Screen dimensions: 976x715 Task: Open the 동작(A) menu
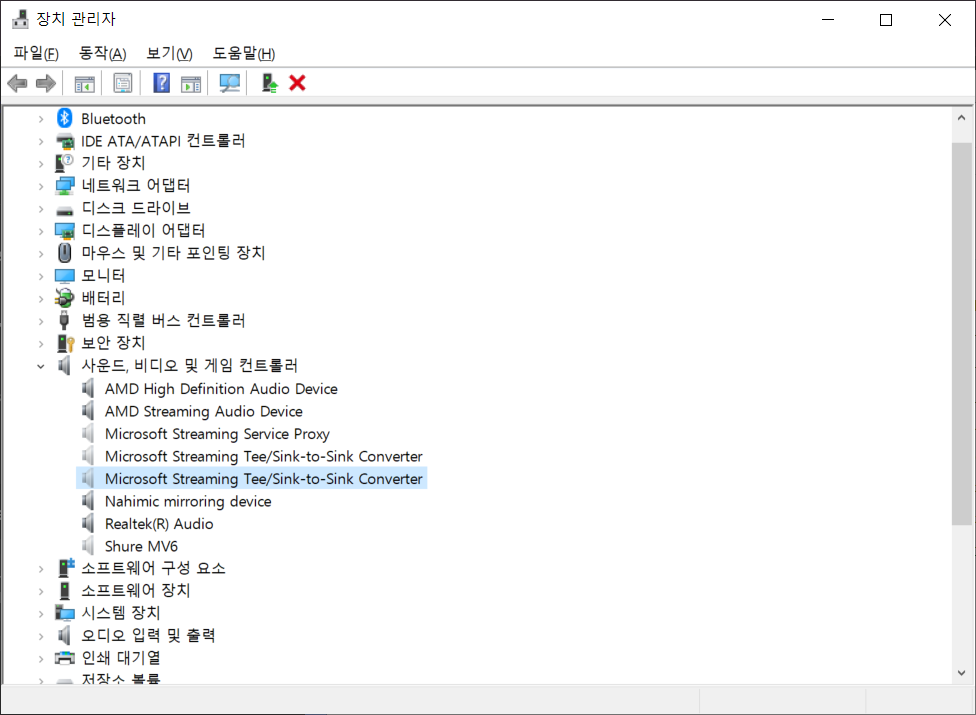coord(103,54)
